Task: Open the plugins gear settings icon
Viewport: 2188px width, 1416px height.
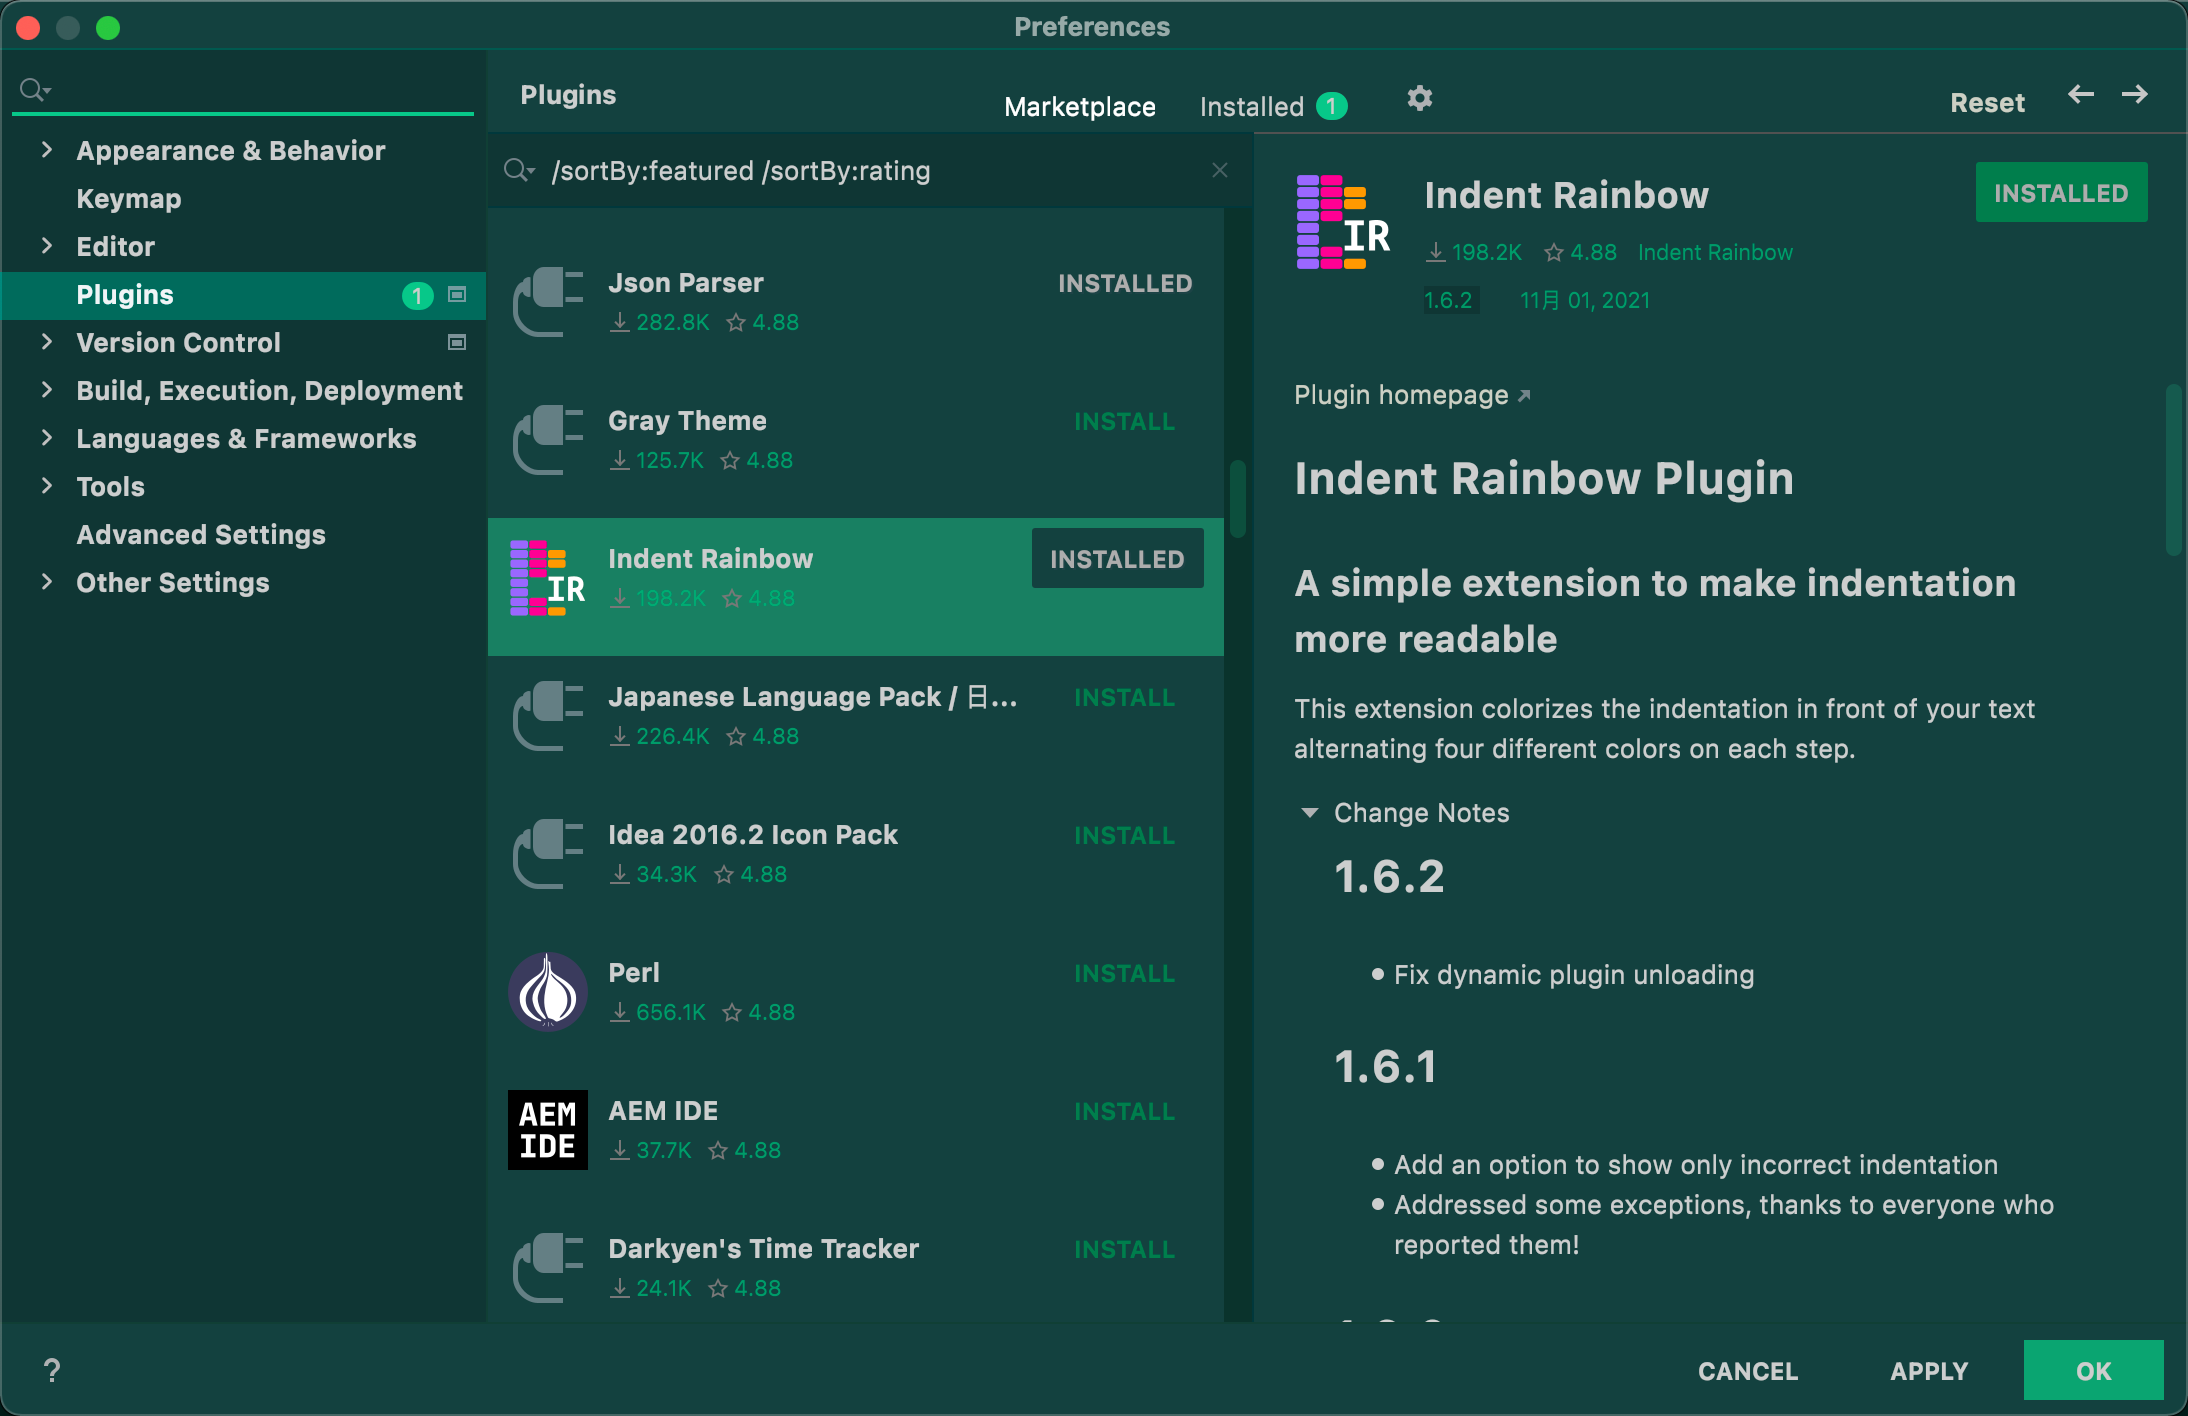Action: pyautogui.click(x=1419, y=98)
